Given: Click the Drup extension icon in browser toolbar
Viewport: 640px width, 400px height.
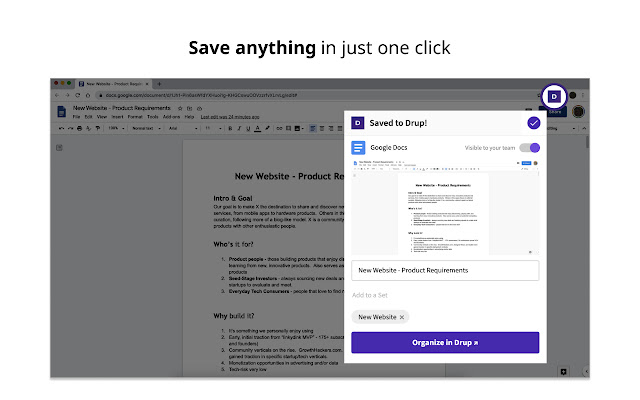Looking at the screenshot, I should tap(554, 97).
